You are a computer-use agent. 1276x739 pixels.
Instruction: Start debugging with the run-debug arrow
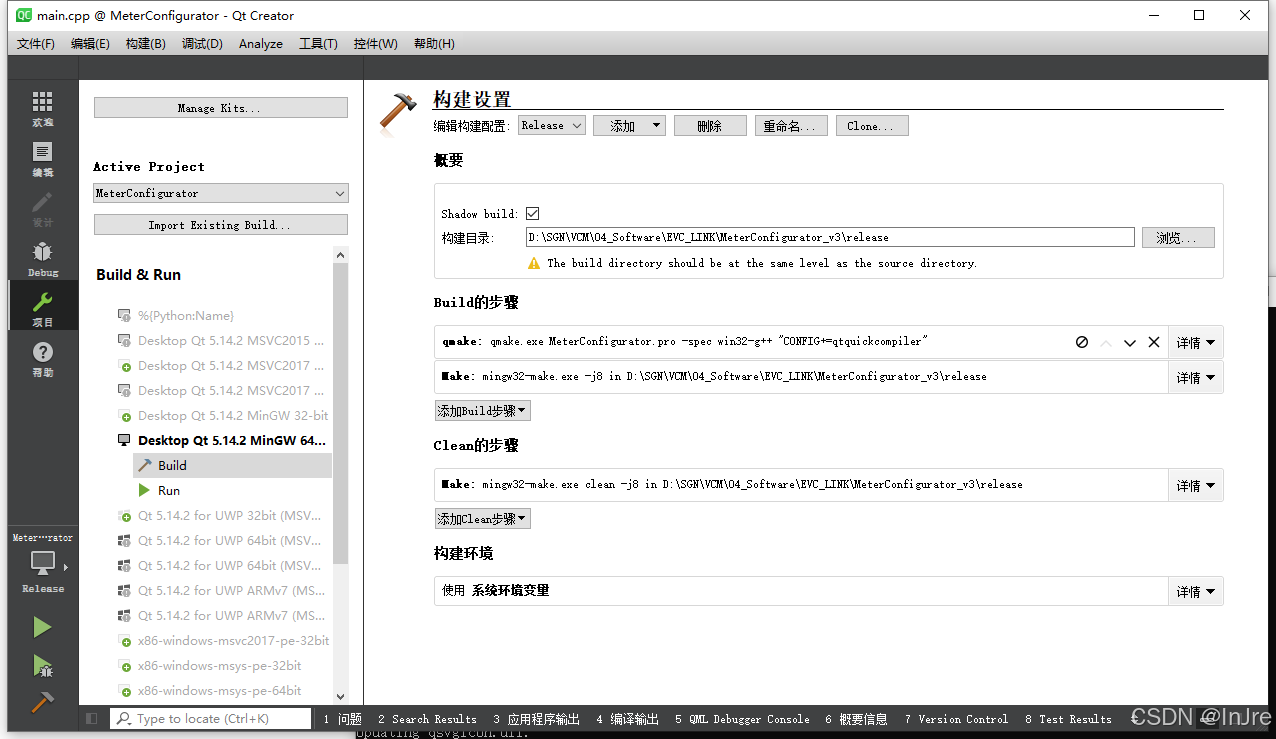click(42, 665)
